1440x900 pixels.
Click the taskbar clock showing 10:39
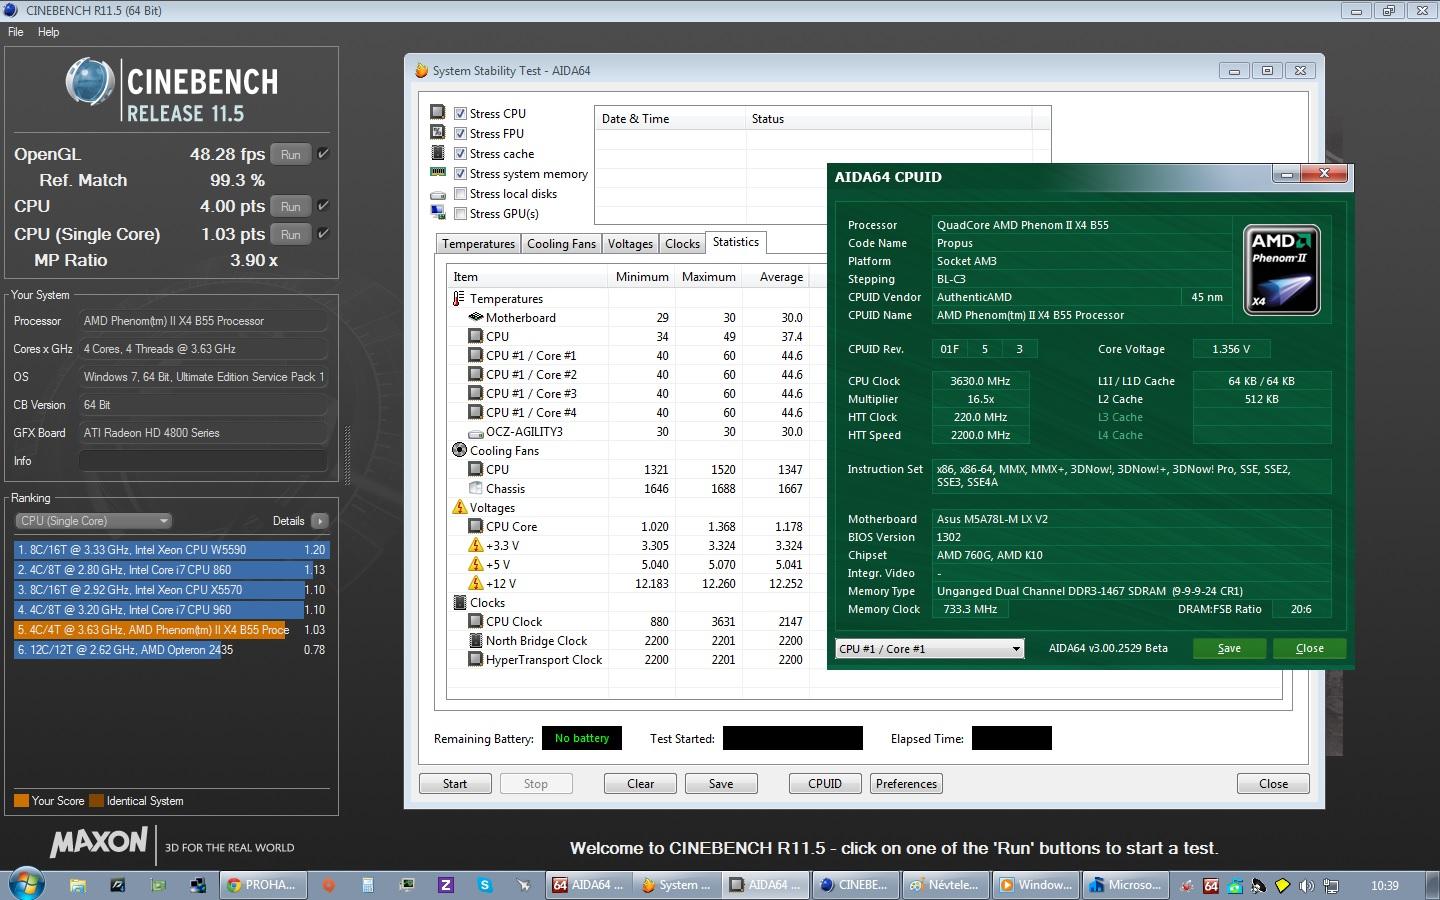1385,886
